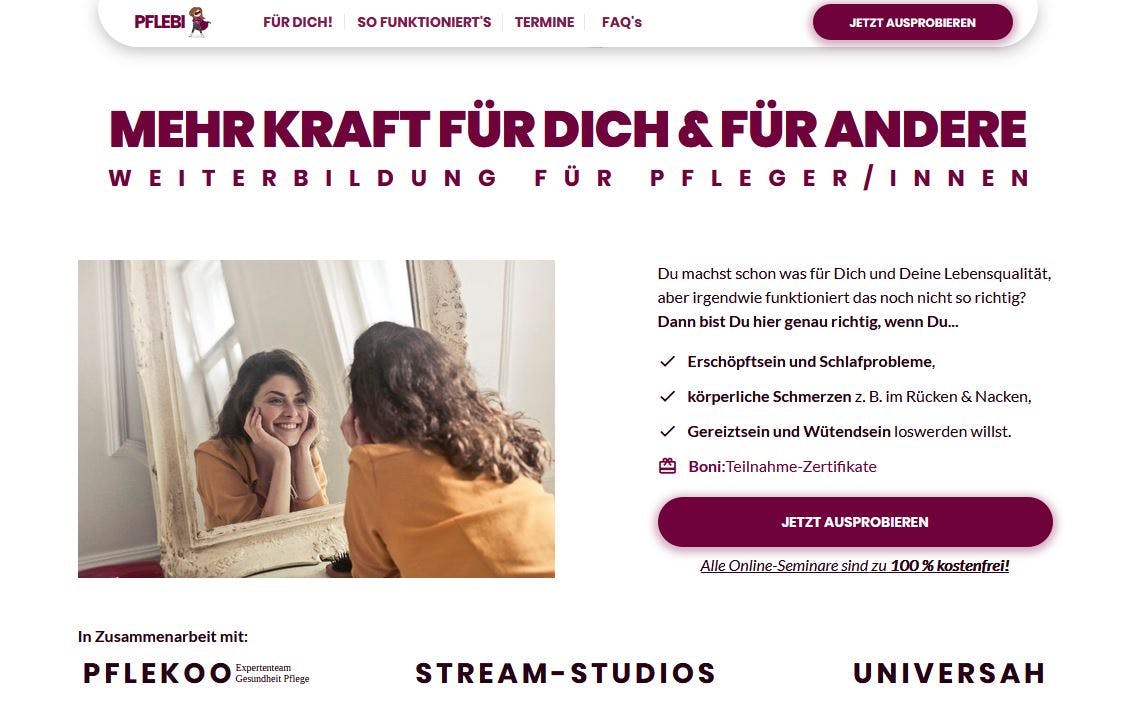Navigate to TERMINE
Image resolution: width=1123 pixels, height=724 pixels.
(544, 22)
